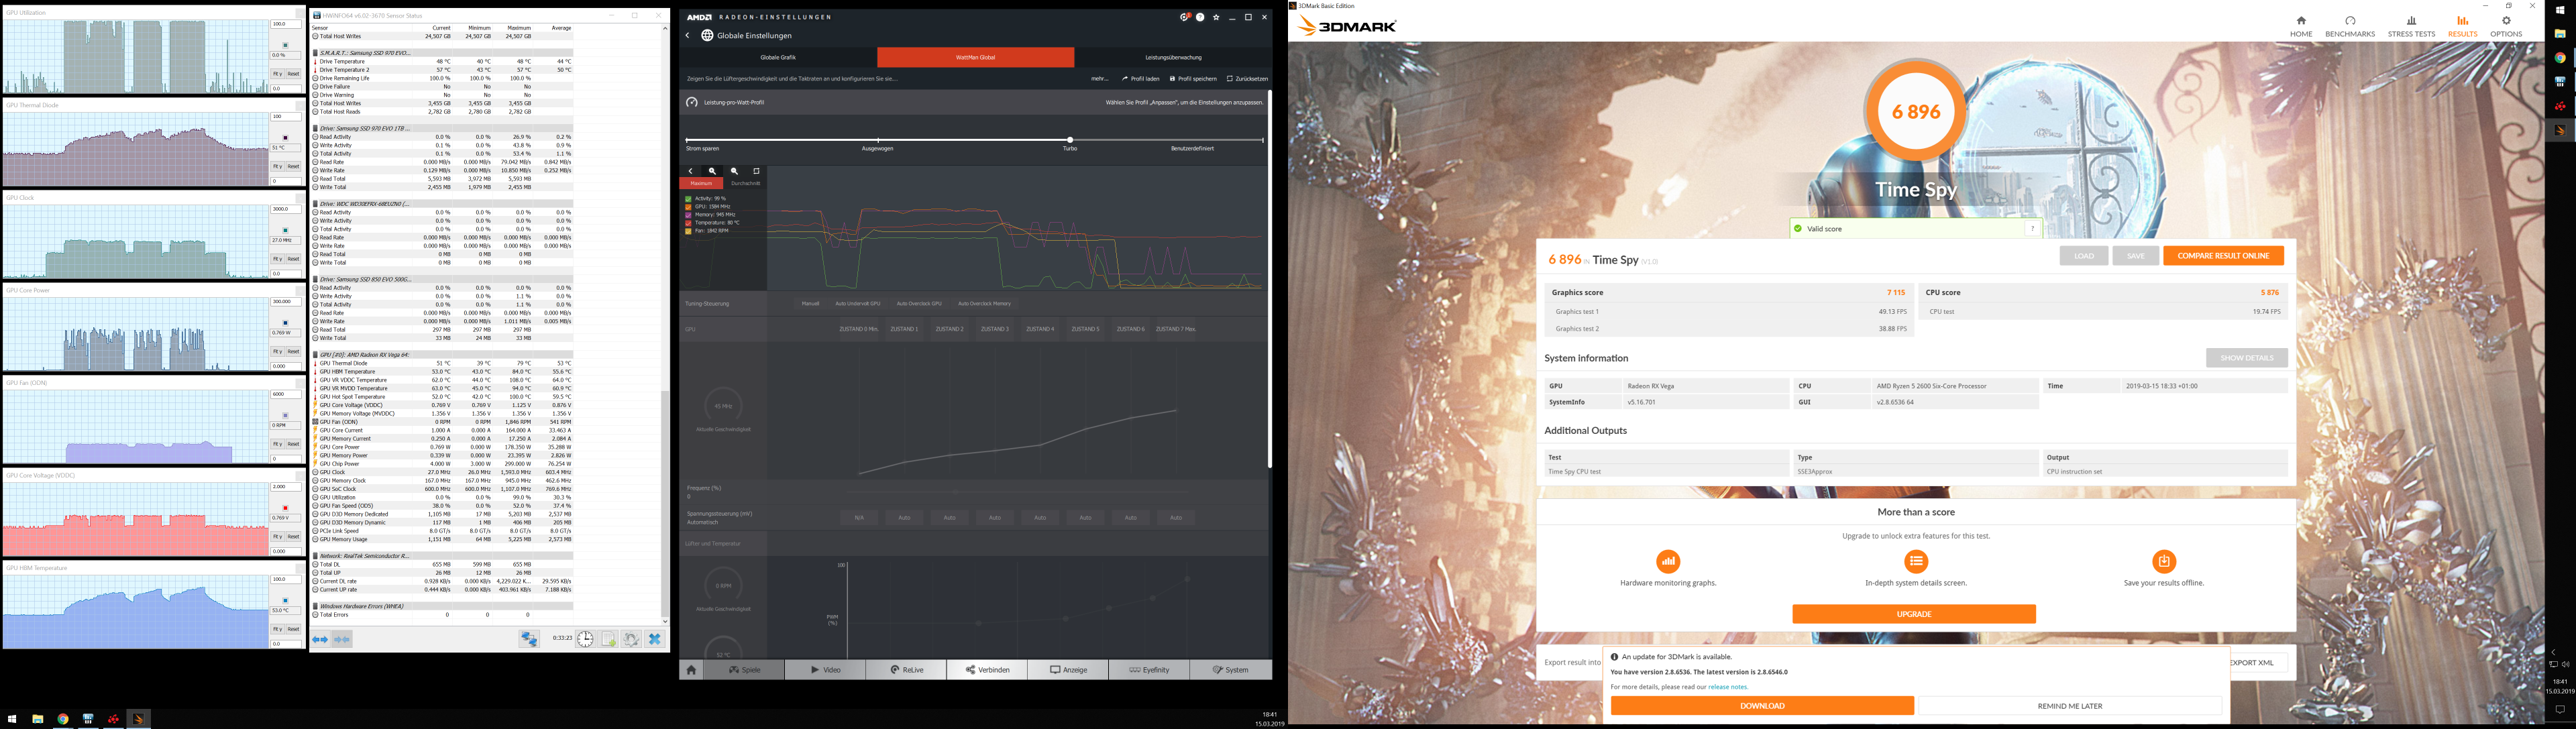The image size is (2576, 729).
Task: Click HWiNFO reset clock icon
Action: (x=585, y=639)
